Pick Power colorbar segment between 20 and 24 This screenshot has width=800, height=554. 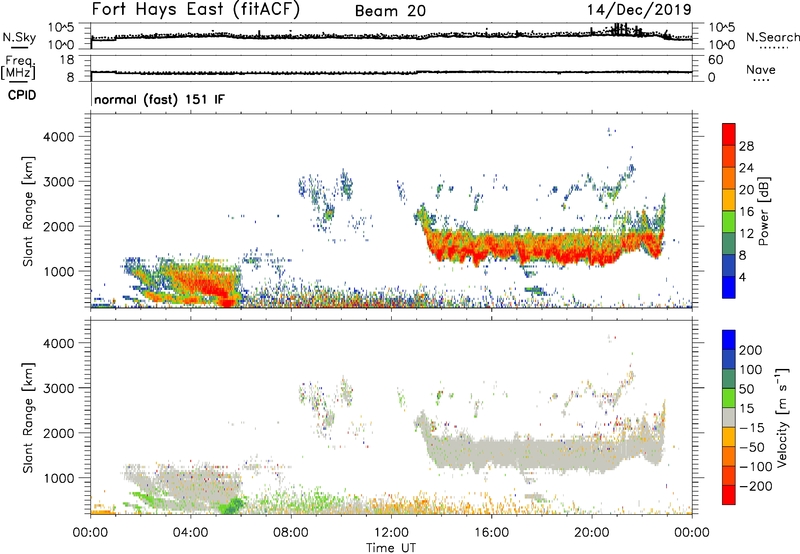(729, 178)
